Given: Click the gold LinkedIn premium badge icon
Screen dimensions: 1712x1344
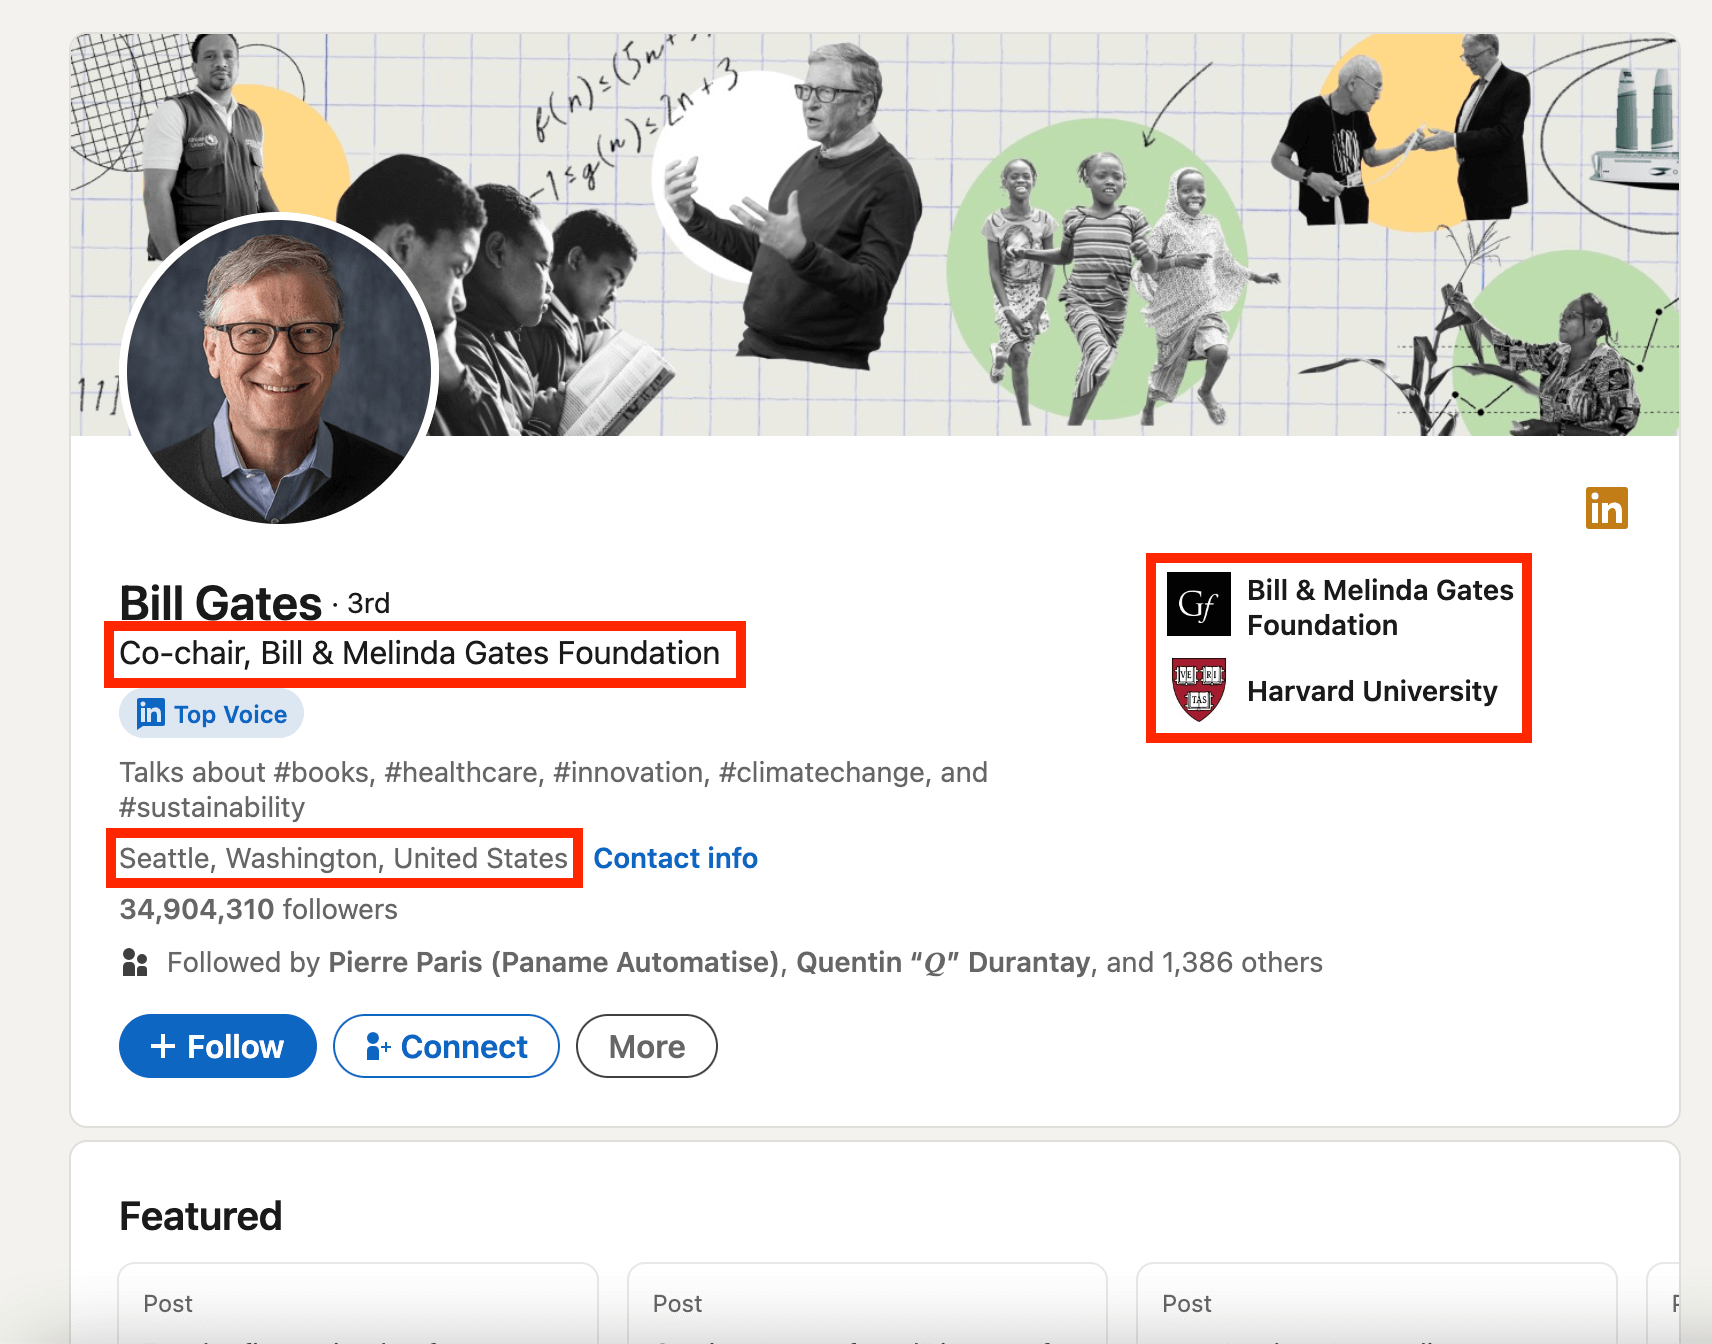Looking at the screenshot, I should pyautogui.click(x=1606, y=508).
